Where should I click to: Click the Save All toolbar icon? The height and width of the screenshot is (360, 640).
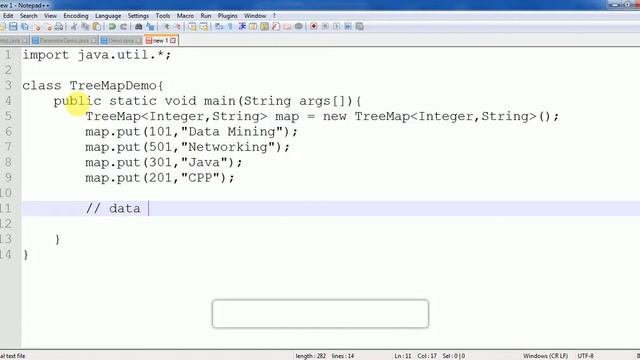click(x=24, y=27)
